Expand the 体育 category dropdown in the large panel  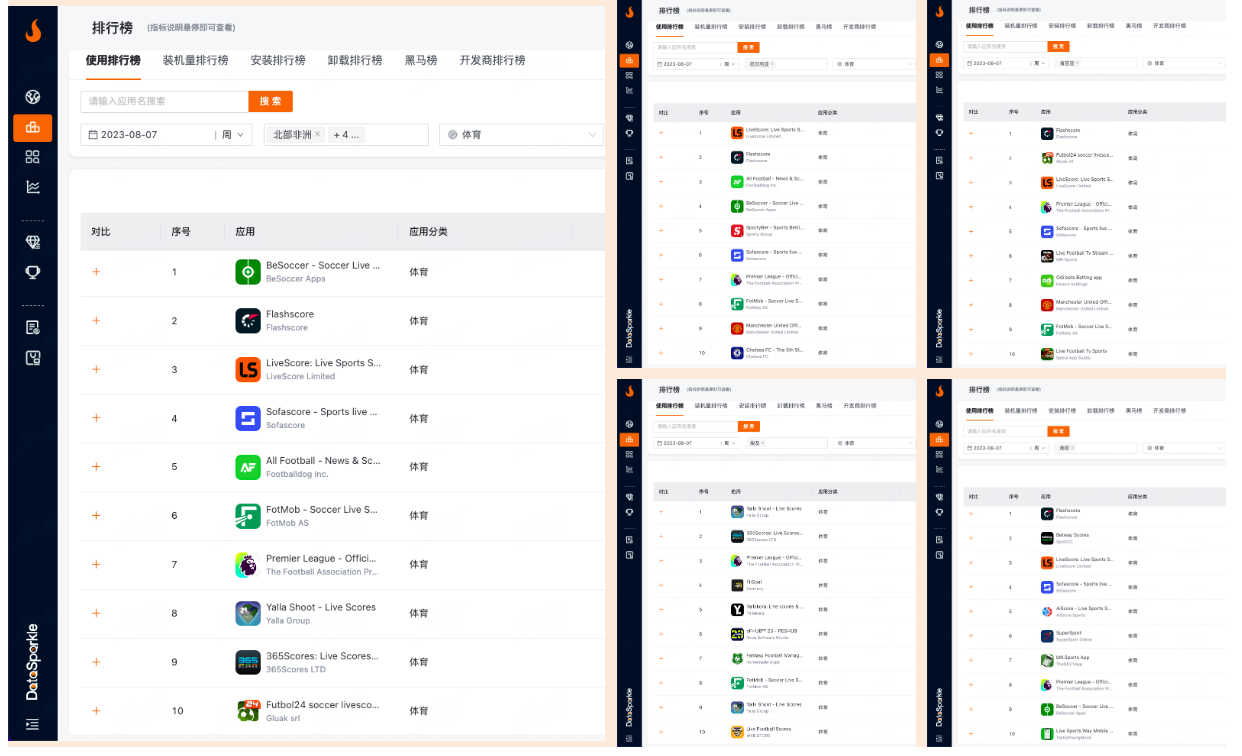coord(521,135)
